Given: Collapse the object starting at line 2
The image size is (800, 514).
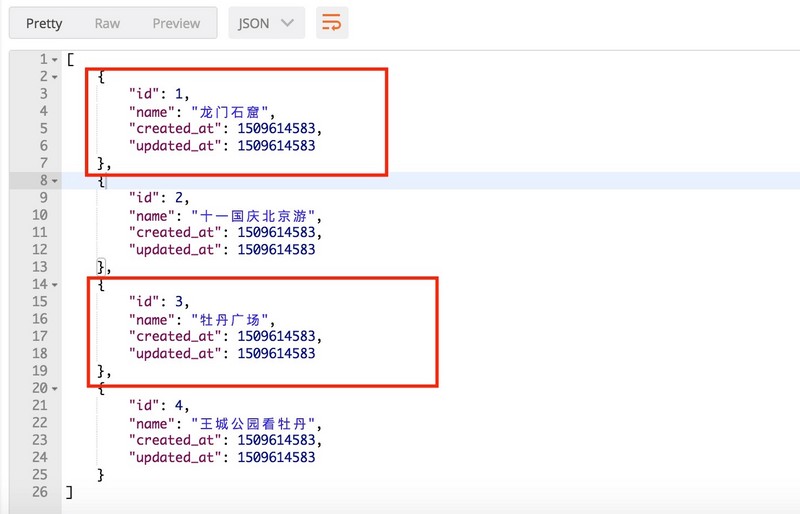Looking at the screenshot, I should coord(55,77).
